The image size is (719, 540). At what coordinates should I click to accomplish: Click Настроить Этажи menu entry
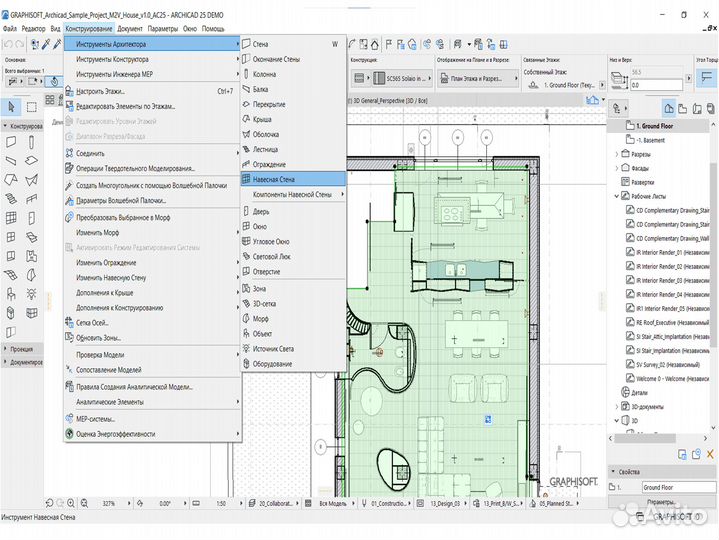152,91
